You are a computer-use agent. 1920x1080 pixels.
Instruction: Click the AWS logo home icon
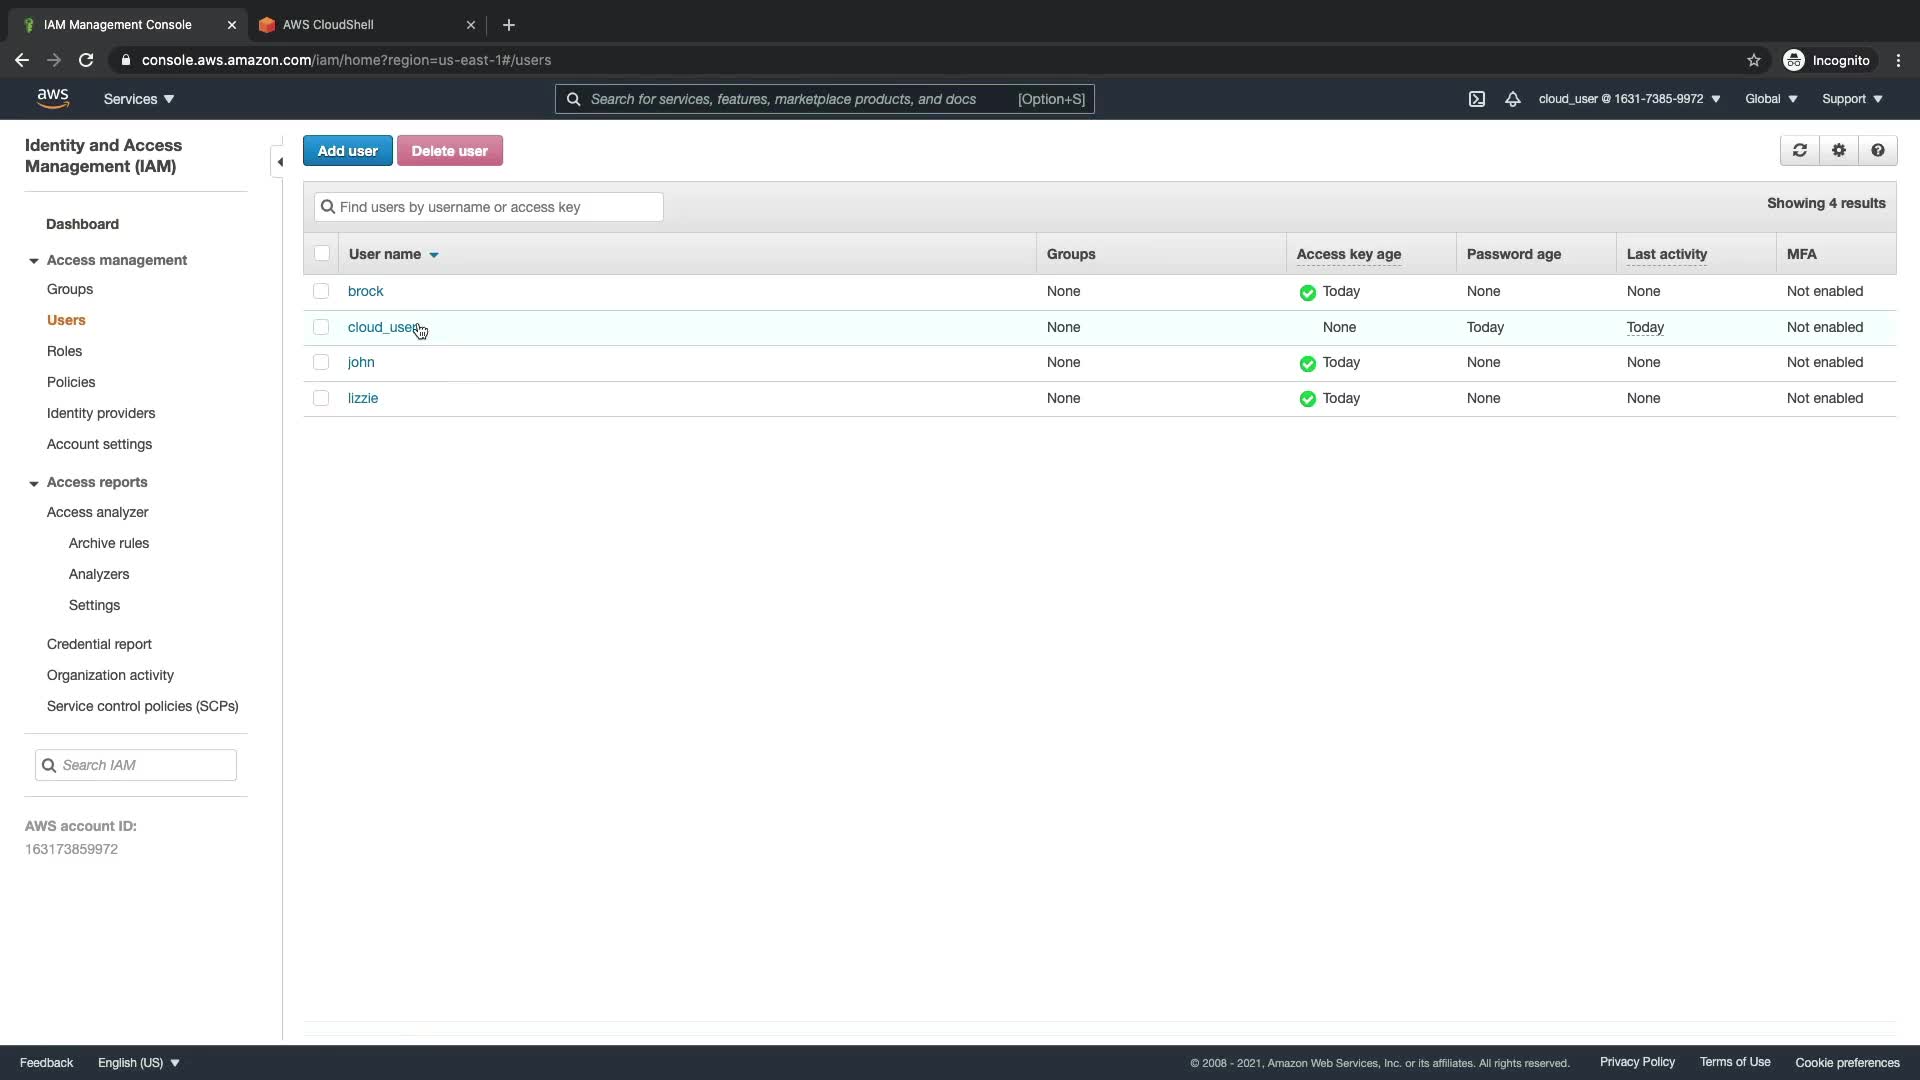[53, 99]
